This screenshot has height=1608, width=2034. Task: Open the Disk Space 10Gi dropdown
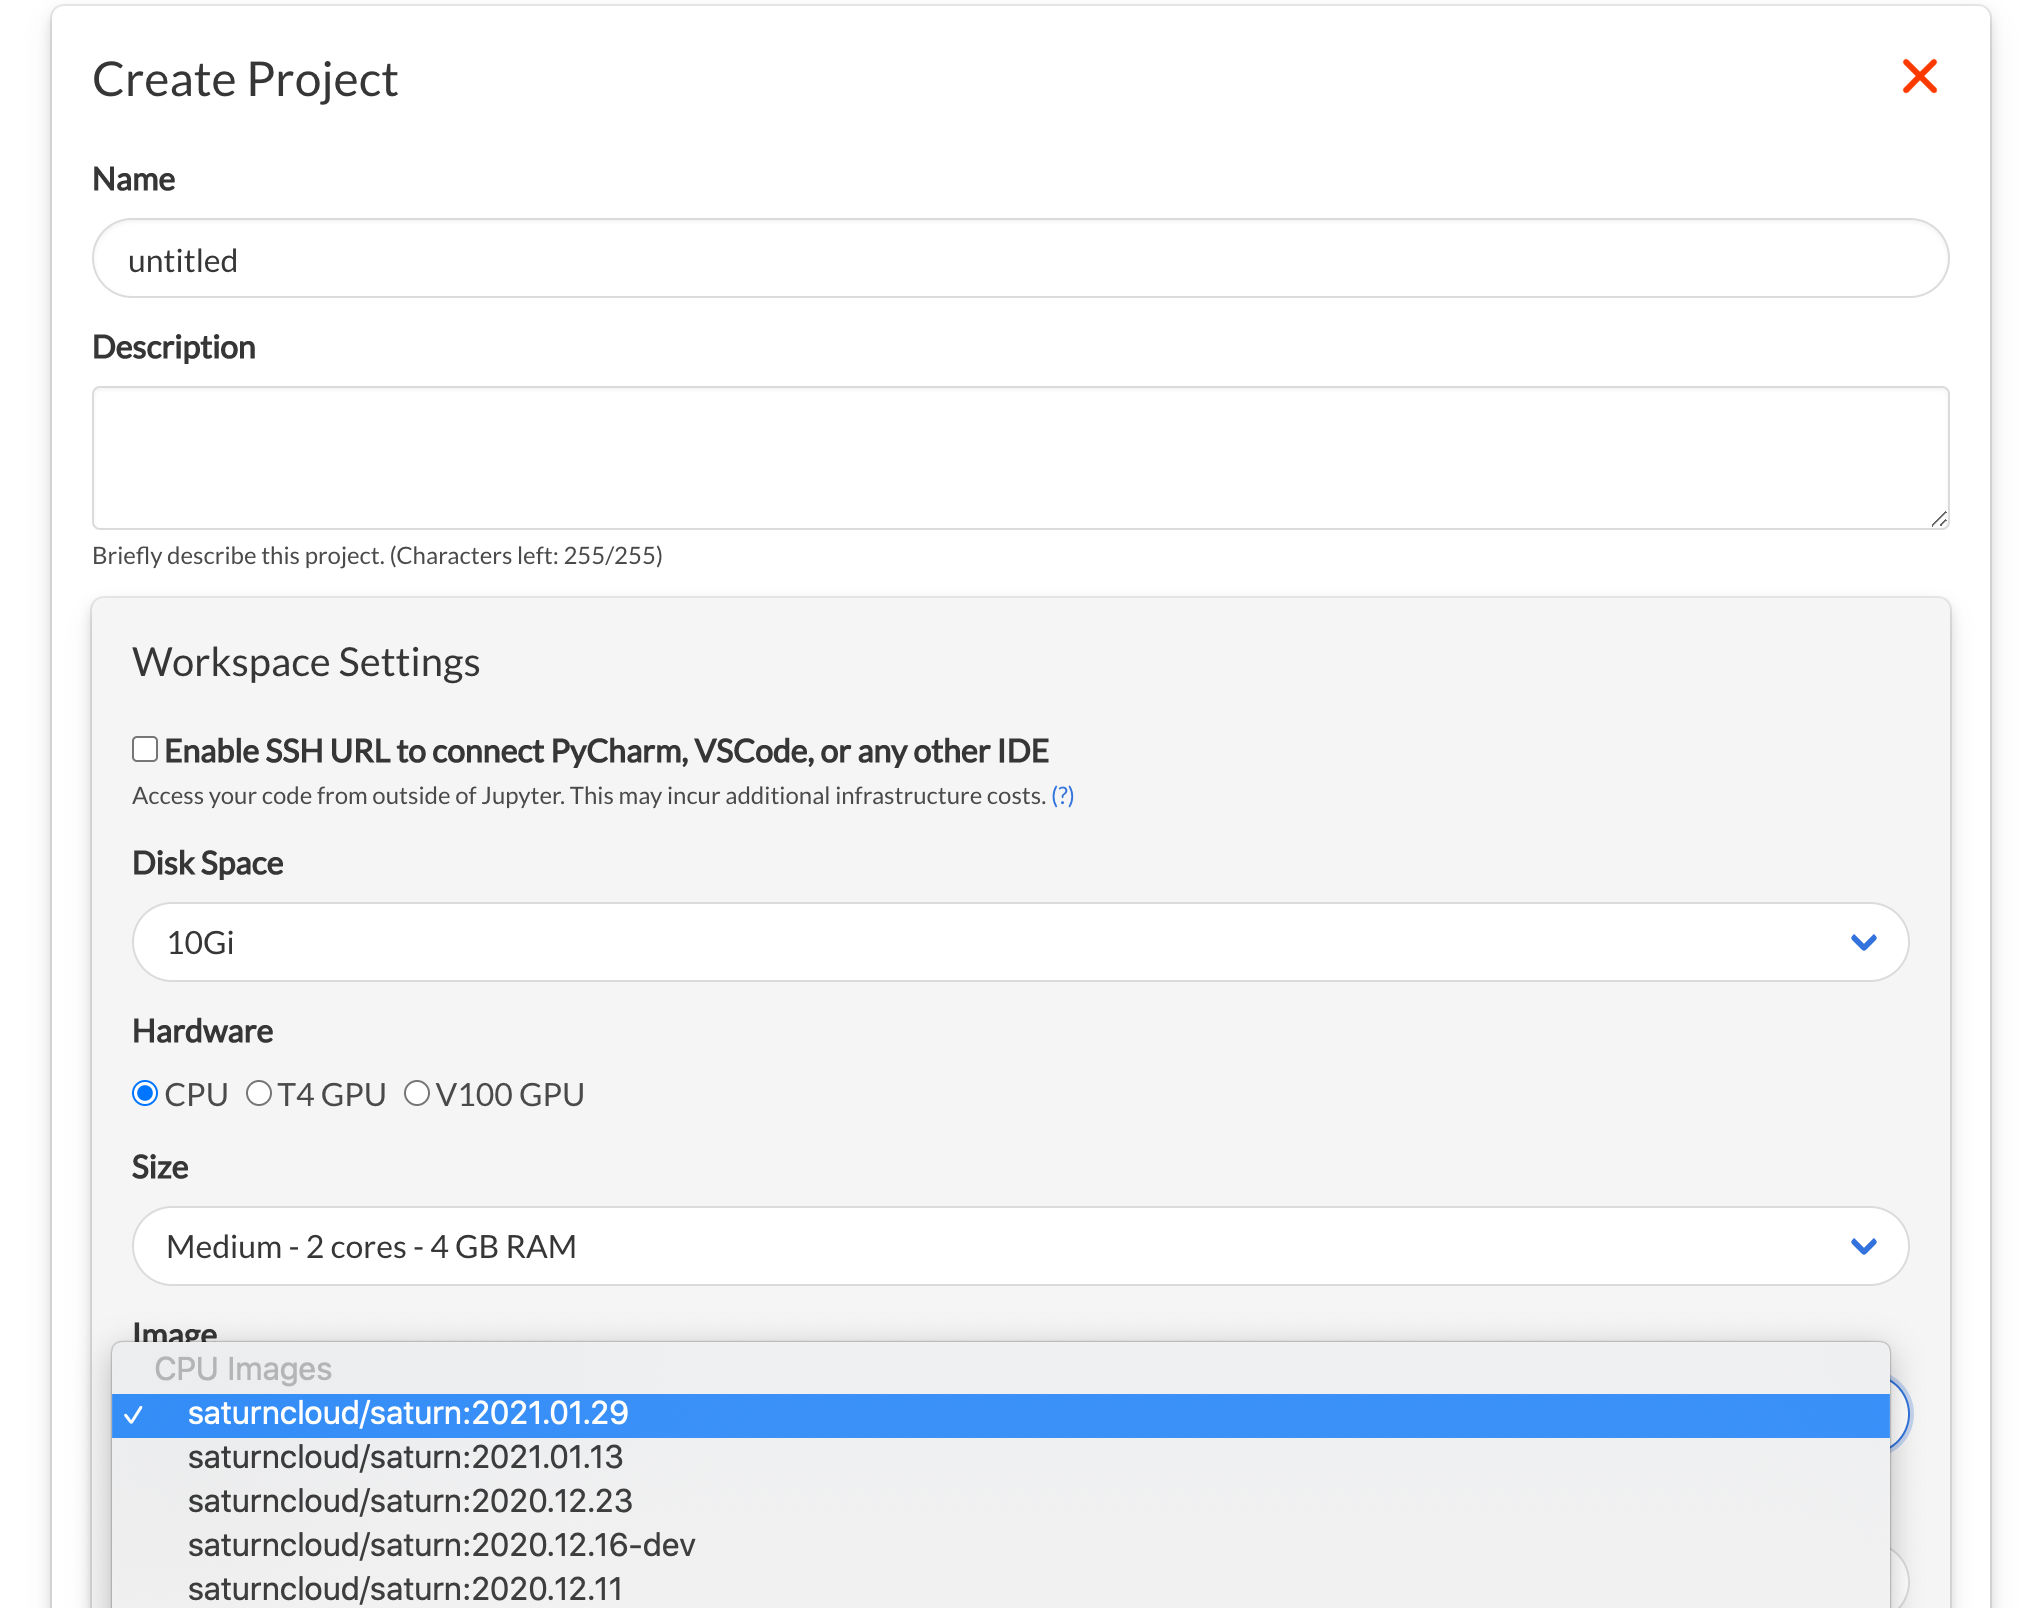(1020, 942)
